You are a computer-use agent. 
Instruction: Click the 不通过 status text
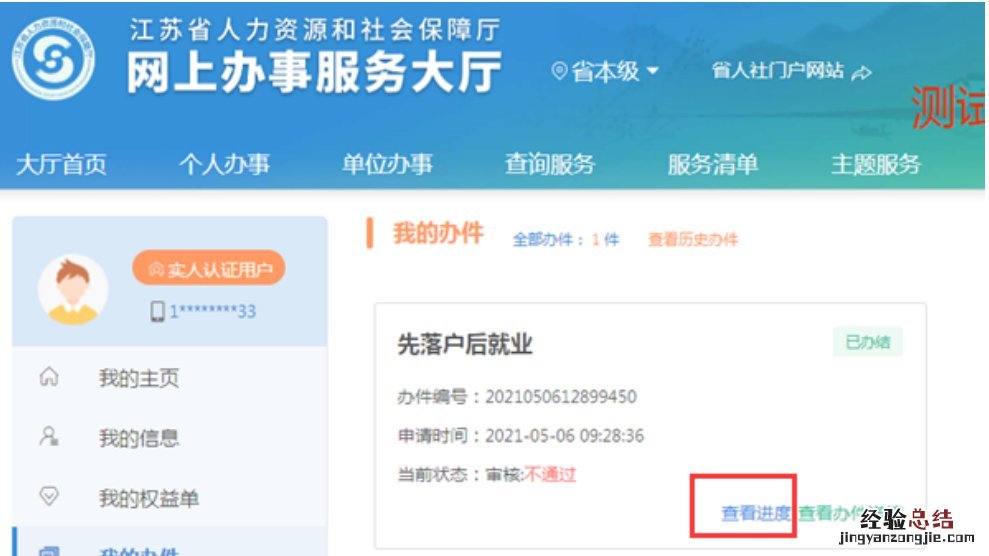tap(550, 474)
